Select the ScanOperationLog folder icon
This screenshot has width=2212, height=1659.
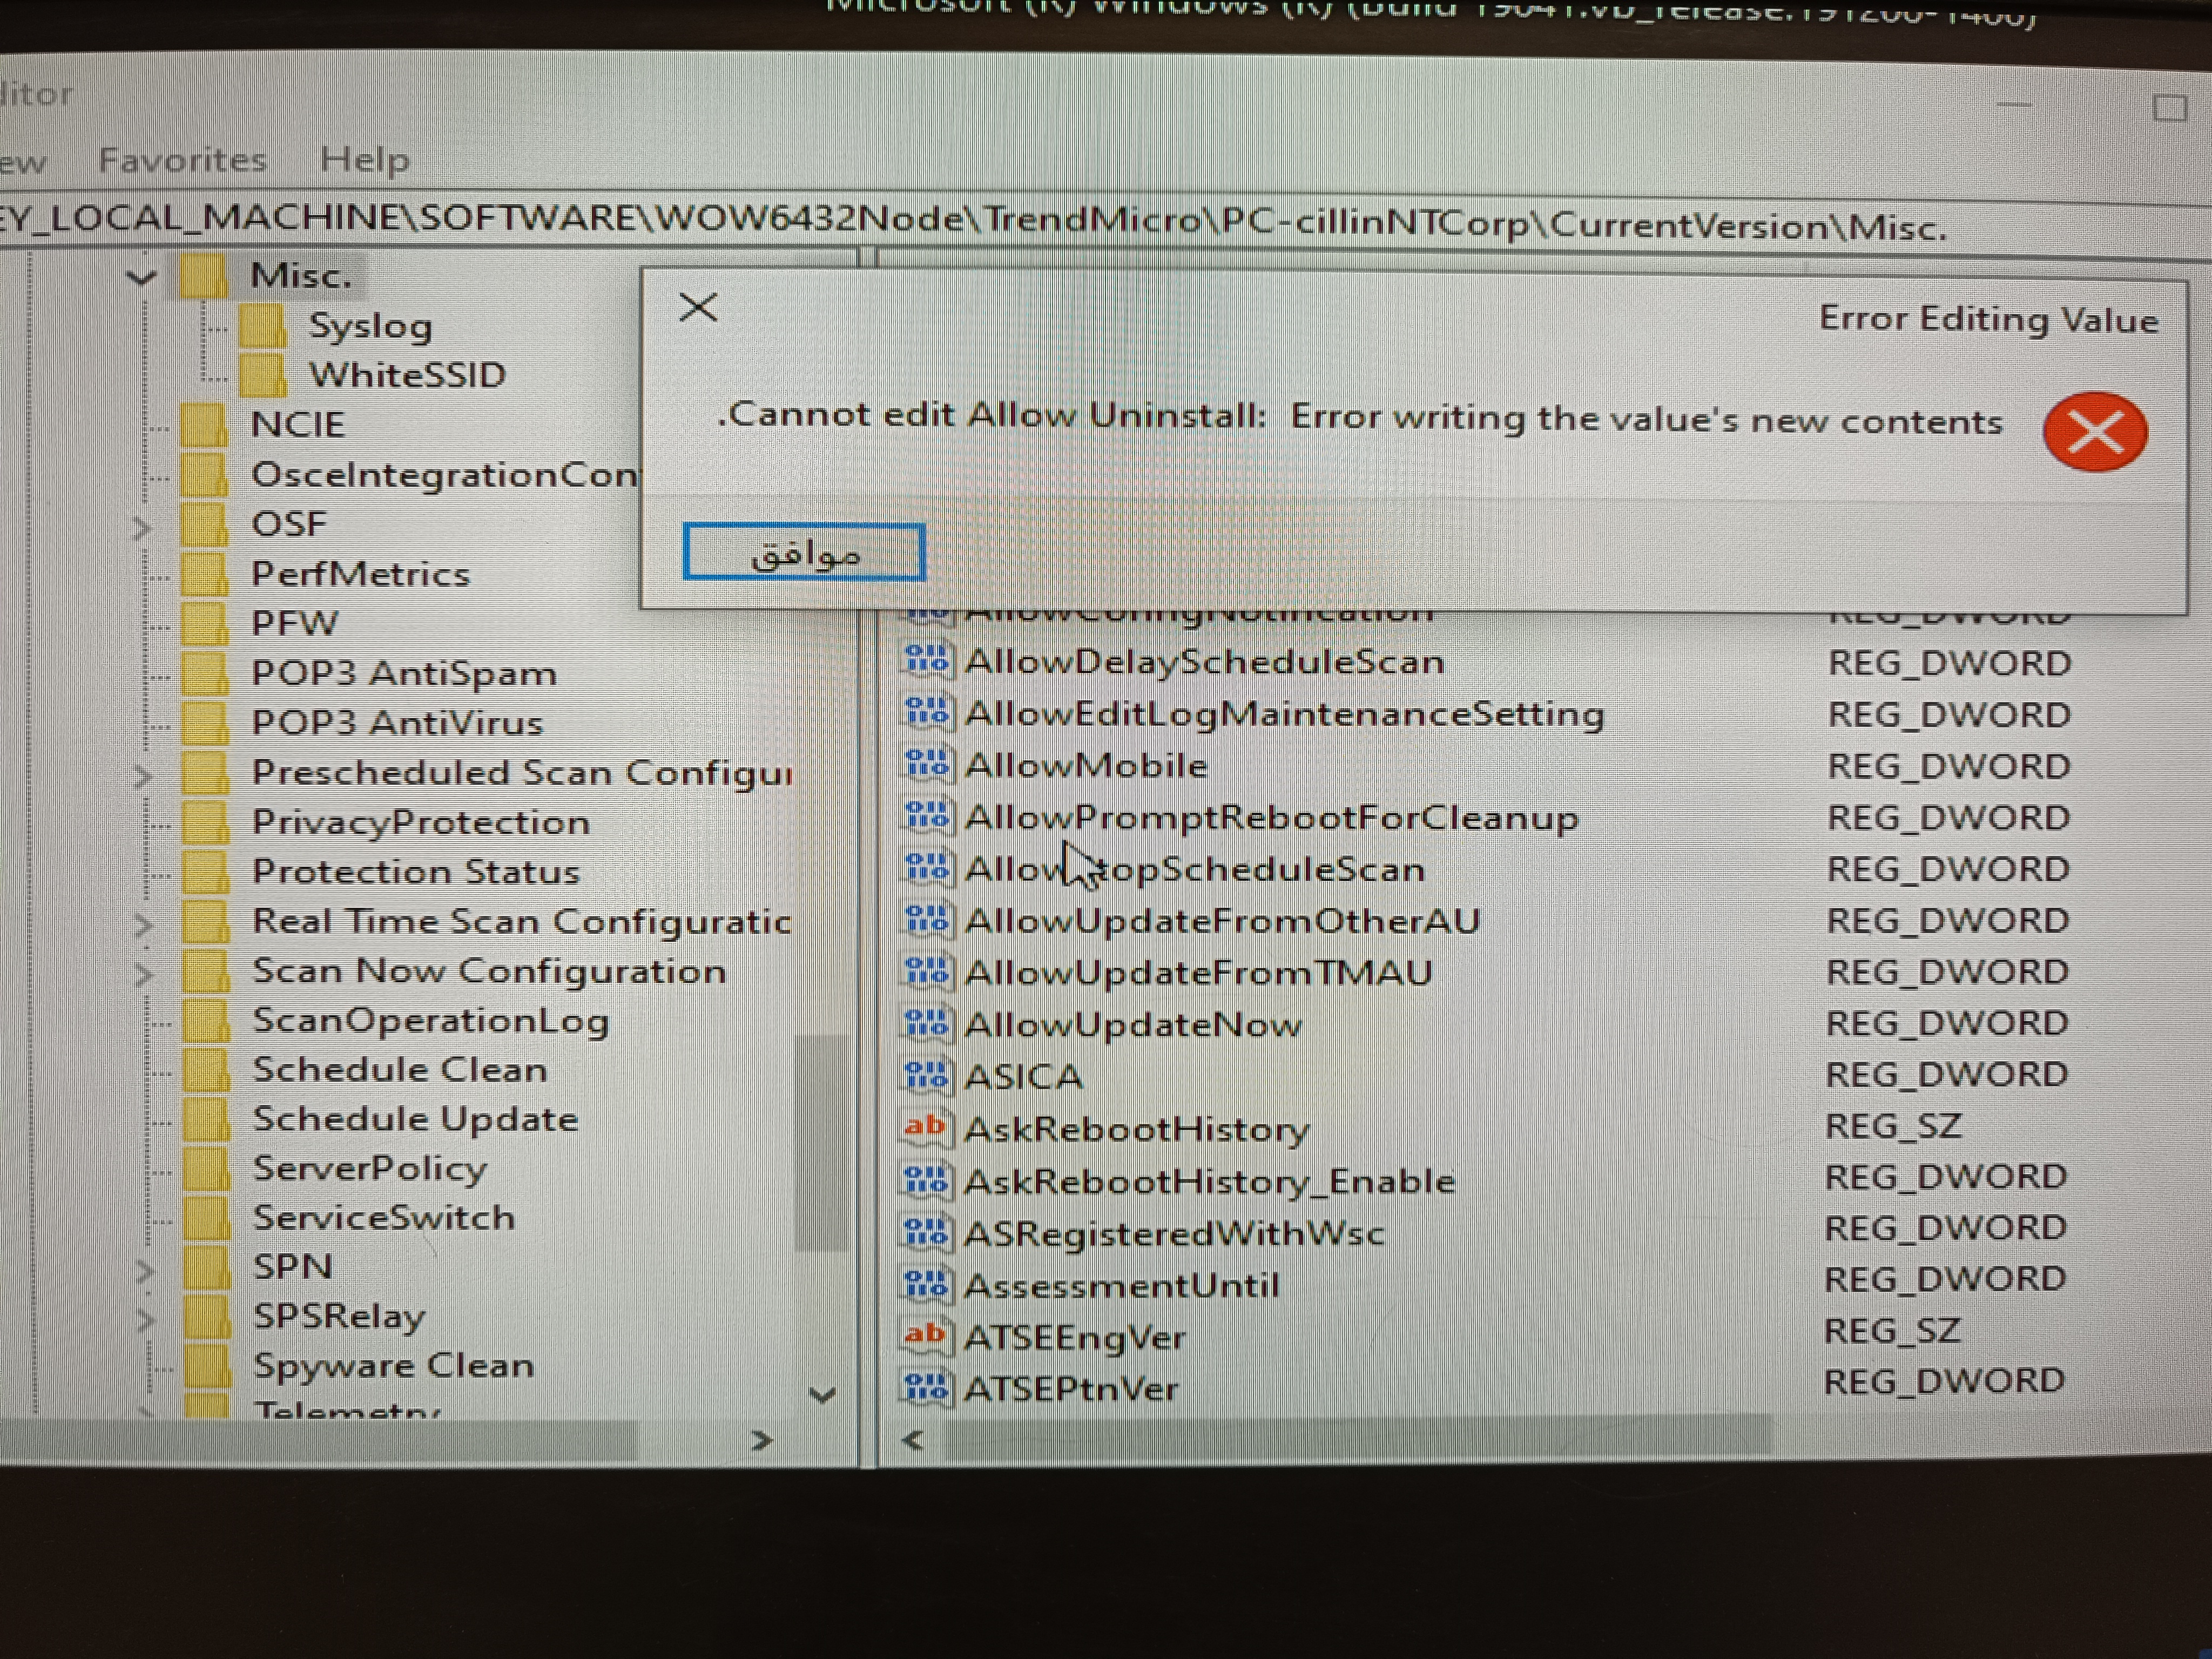(207, 1021)
